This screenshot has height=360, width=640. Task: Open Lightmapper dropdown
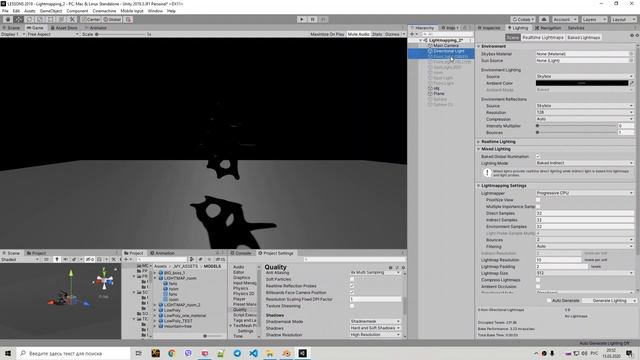(x=584, y=193)
